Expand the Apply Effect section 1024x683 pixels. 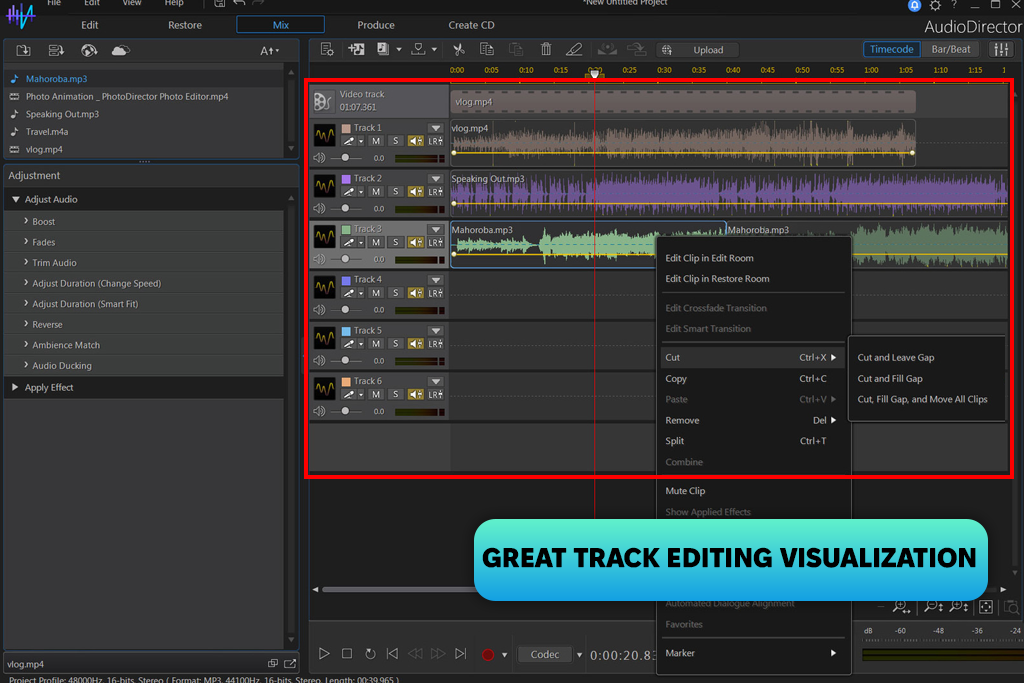click(15, 387)
